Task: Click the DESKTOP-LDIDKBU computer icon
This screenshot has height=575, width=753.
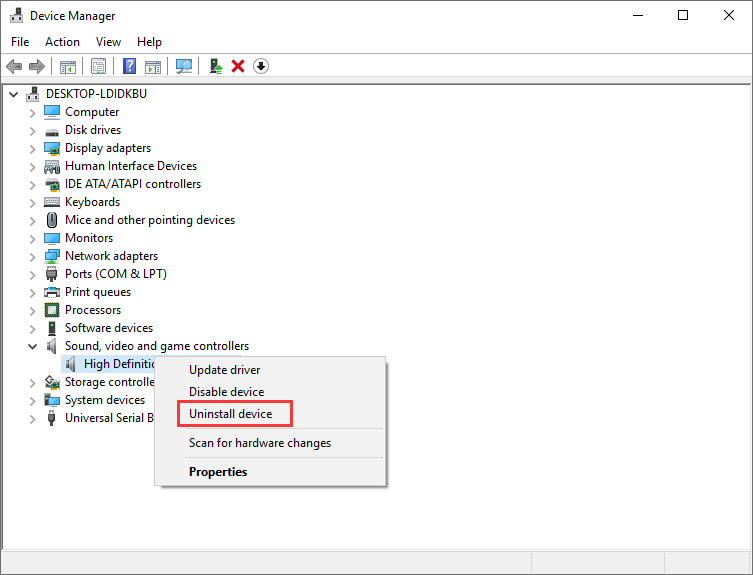Action: pyautogui.click(x=33, y=94)
